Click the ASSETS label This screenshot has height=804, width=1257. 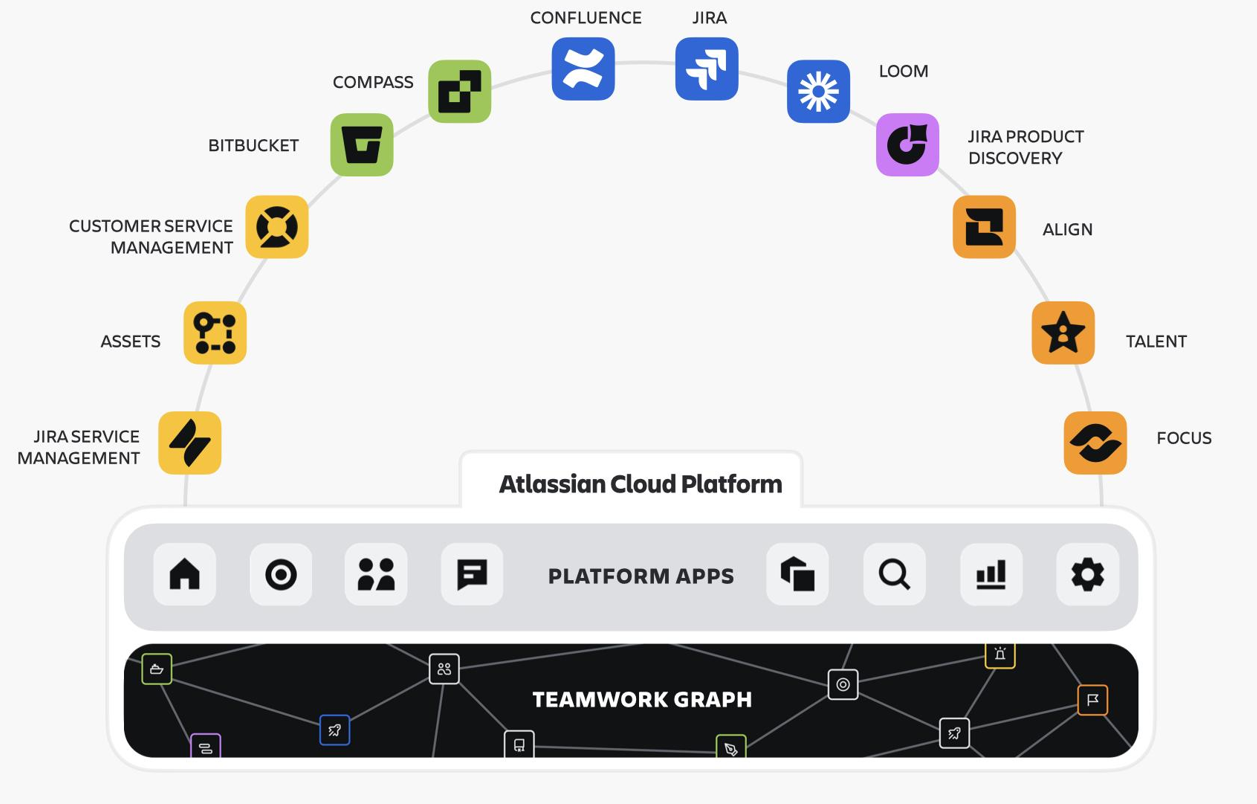pos(130,342)
